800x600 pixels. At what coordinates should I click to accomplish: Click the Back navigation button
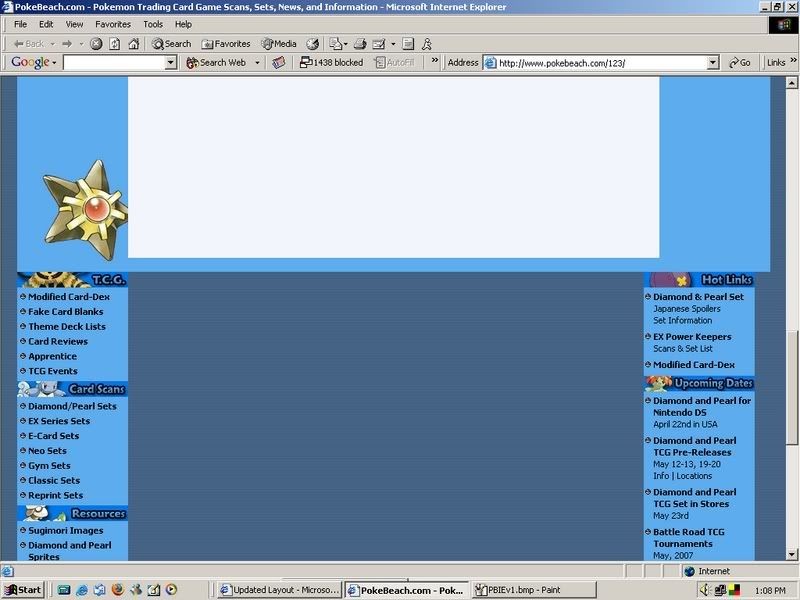(x=29, y=44)
